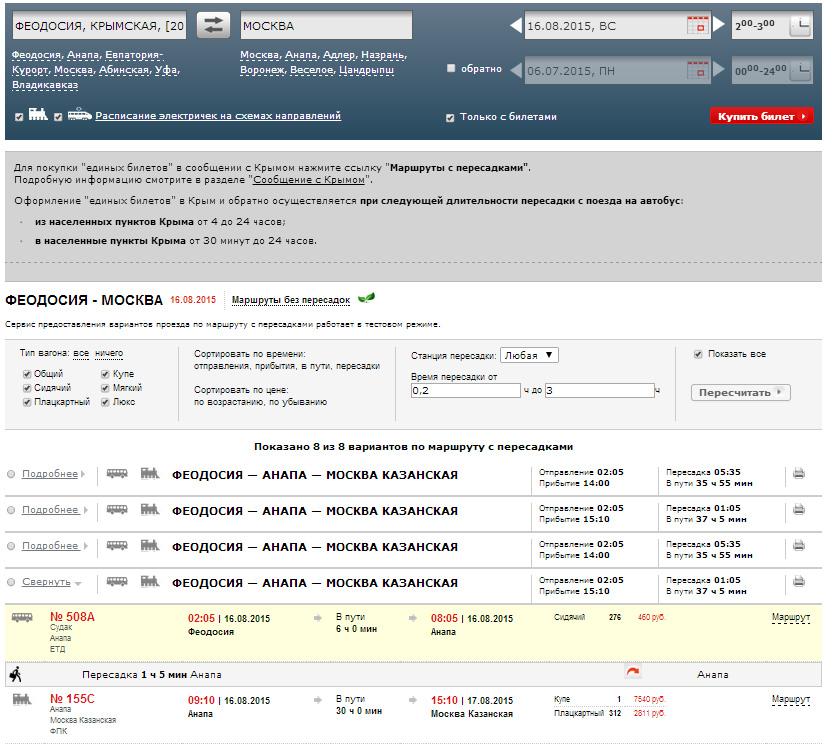
Task: Go to previous departure date arrow
Action: [516, 26]
